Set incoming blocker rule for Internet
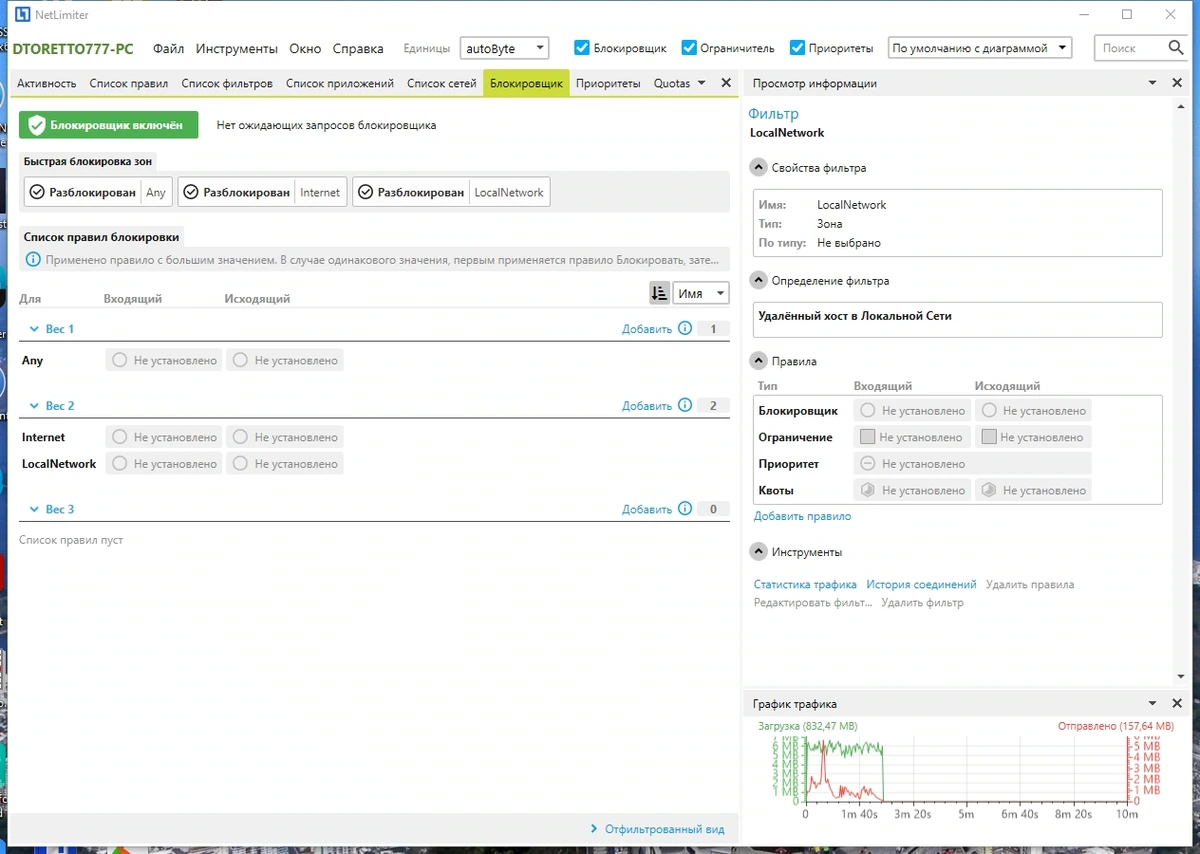 click(x=163, y=437)
